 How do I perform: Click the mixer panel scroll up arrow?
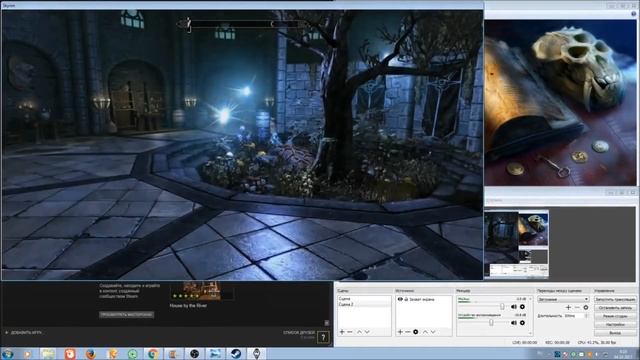tap(530, 299)
